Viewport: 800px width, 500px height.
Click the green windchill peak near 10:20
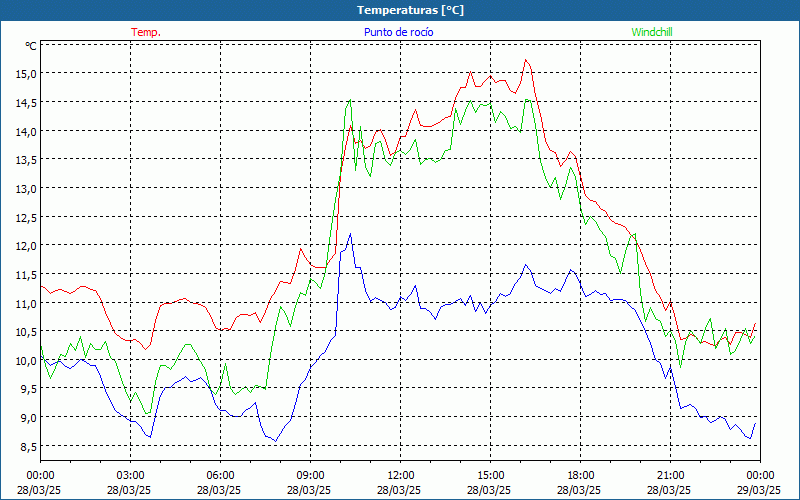point(350,100)
